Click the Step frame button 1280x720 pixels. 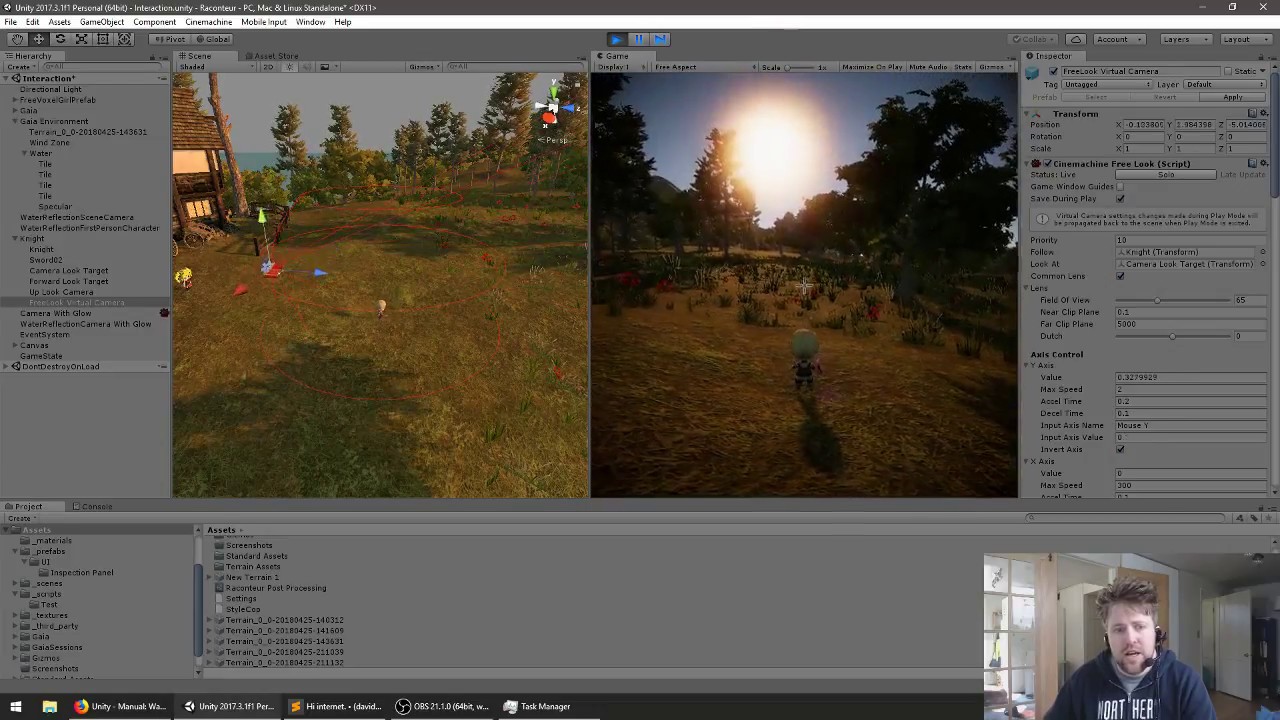click(x=660, y=39)
